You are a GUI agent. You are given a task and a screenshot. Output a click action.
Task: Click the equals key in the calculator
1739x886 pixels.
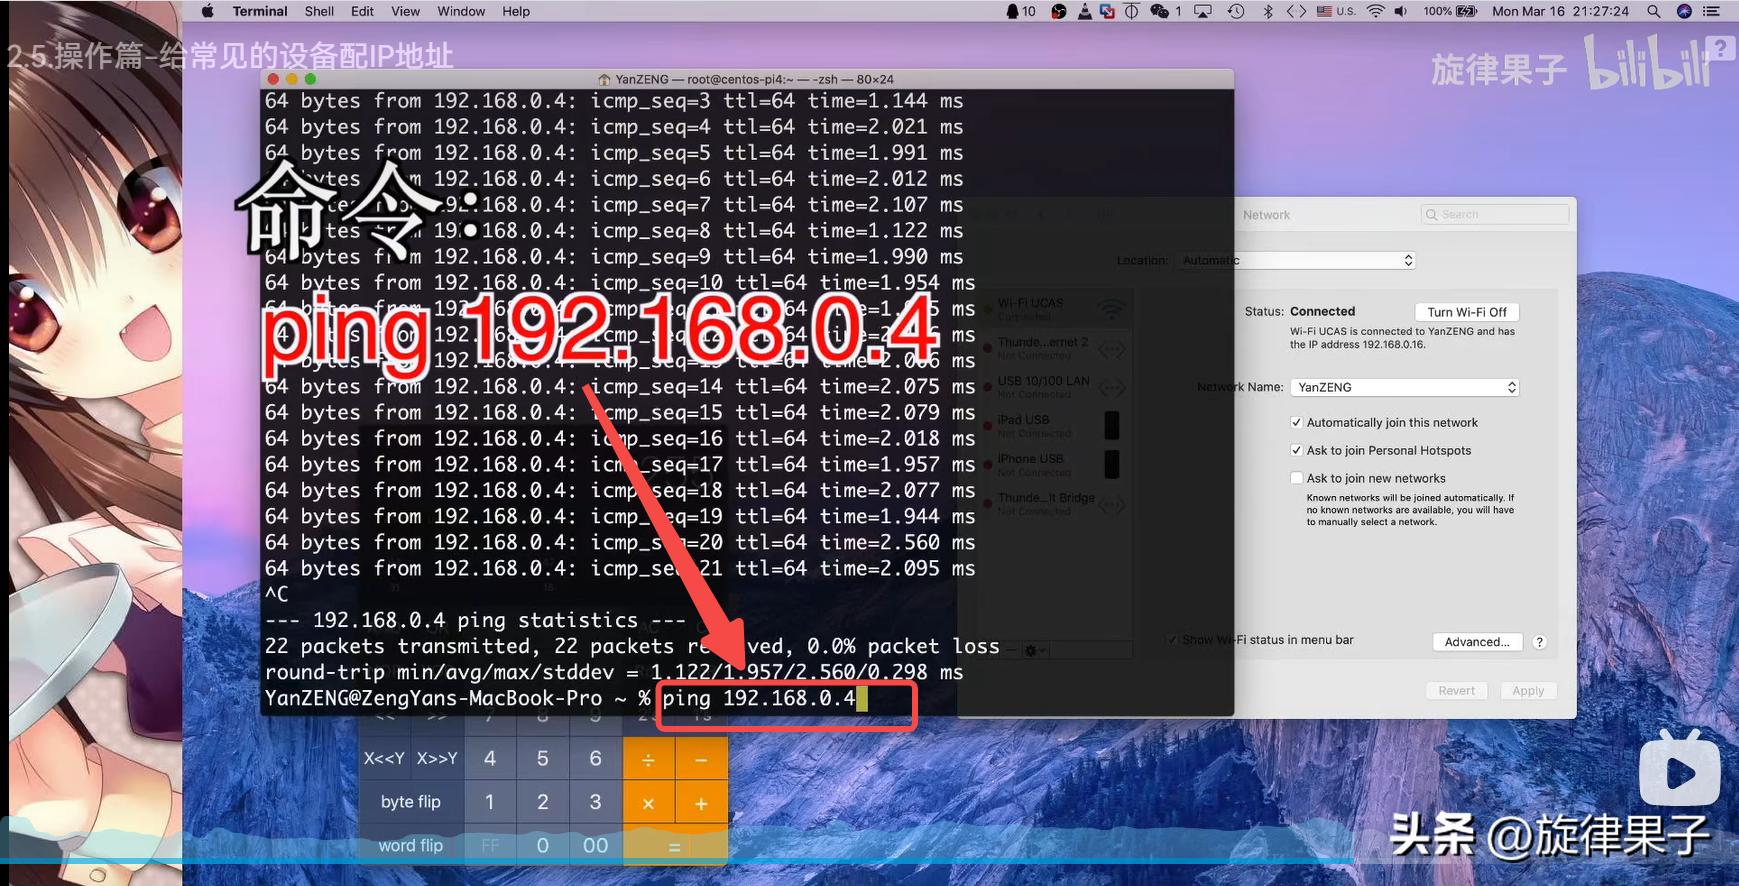(675, 846)
